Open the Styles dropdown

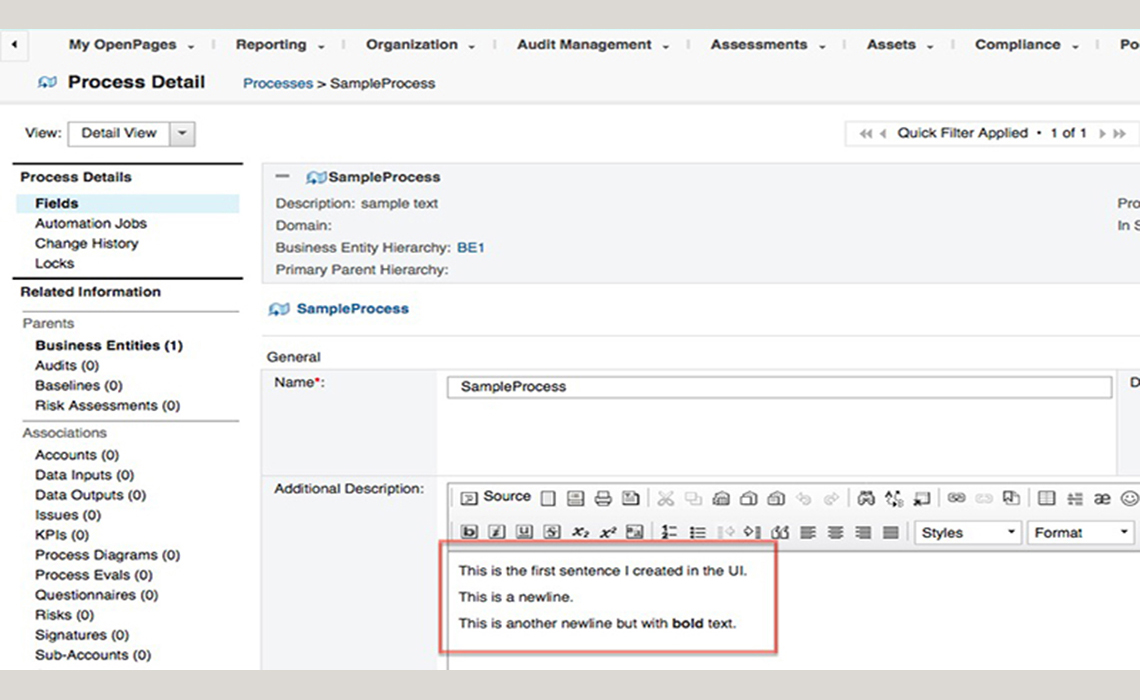[x=968, y=532]
